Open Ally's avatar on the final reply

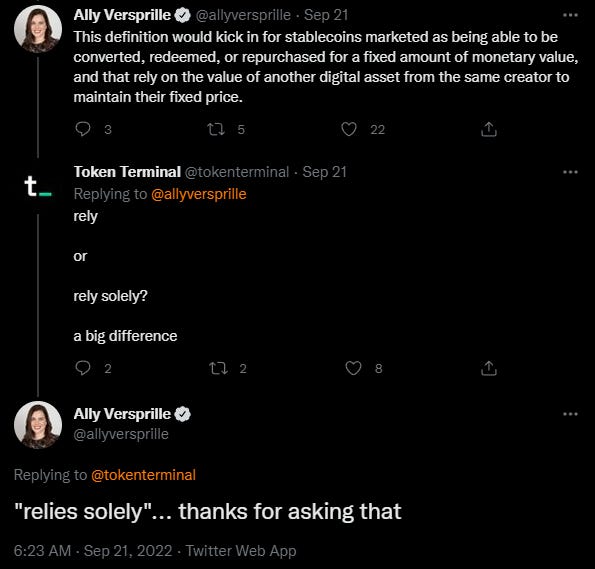38,425
